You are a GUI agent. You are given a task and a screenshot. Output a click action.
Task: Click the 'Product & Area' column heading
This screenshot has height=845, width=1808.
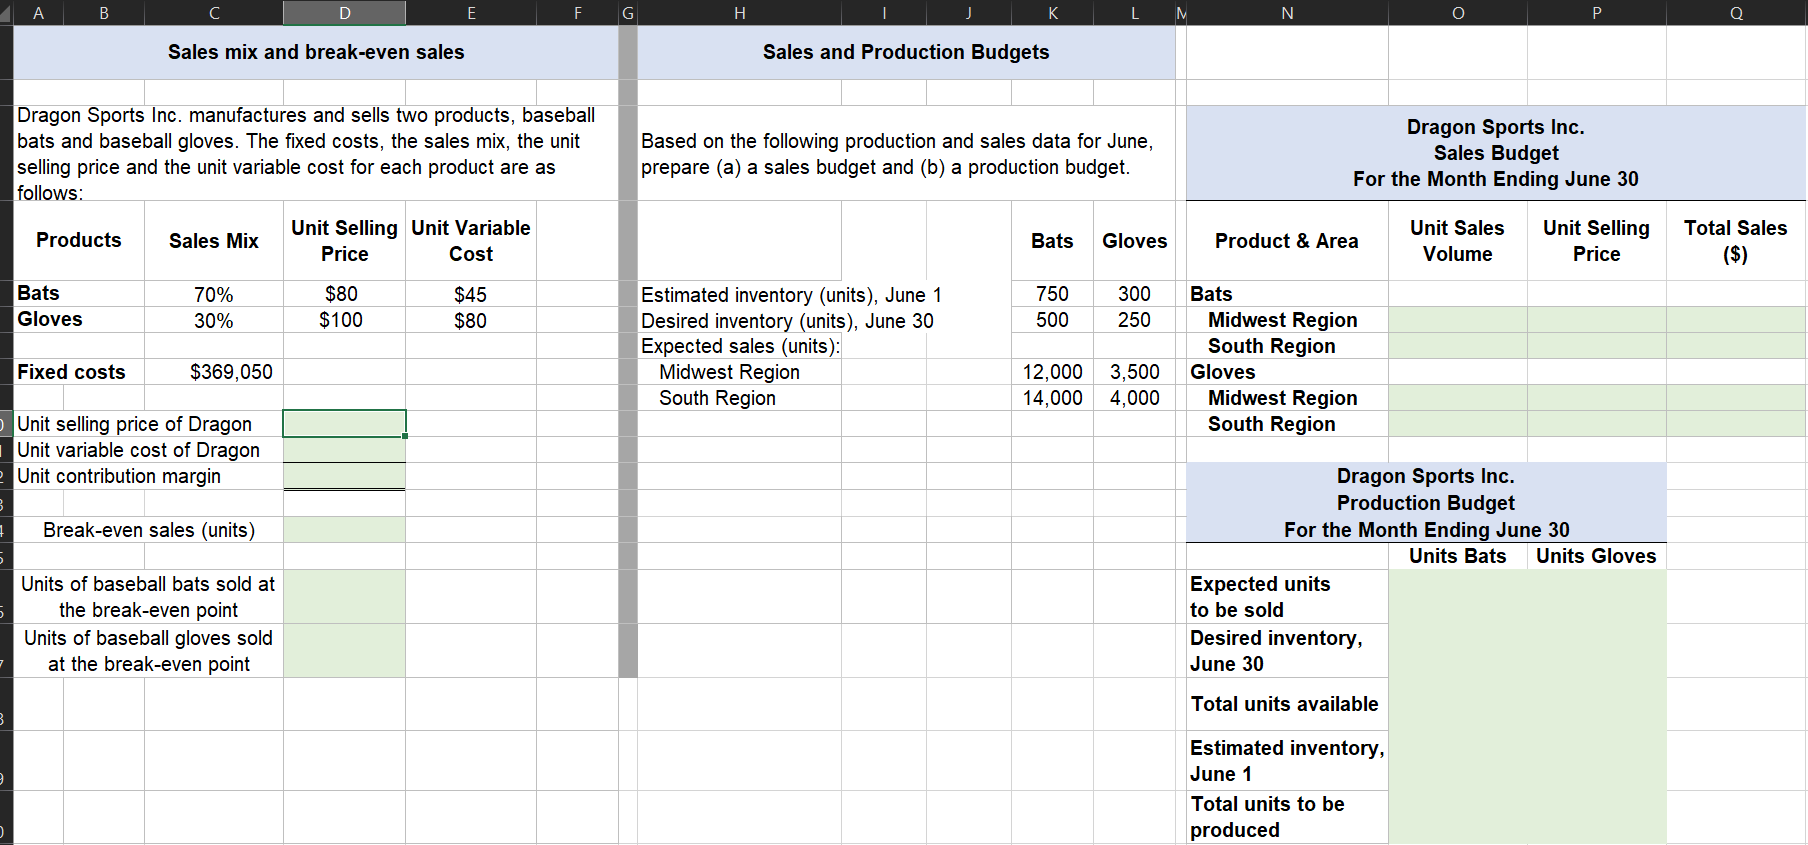click(x=1287, y=241)
